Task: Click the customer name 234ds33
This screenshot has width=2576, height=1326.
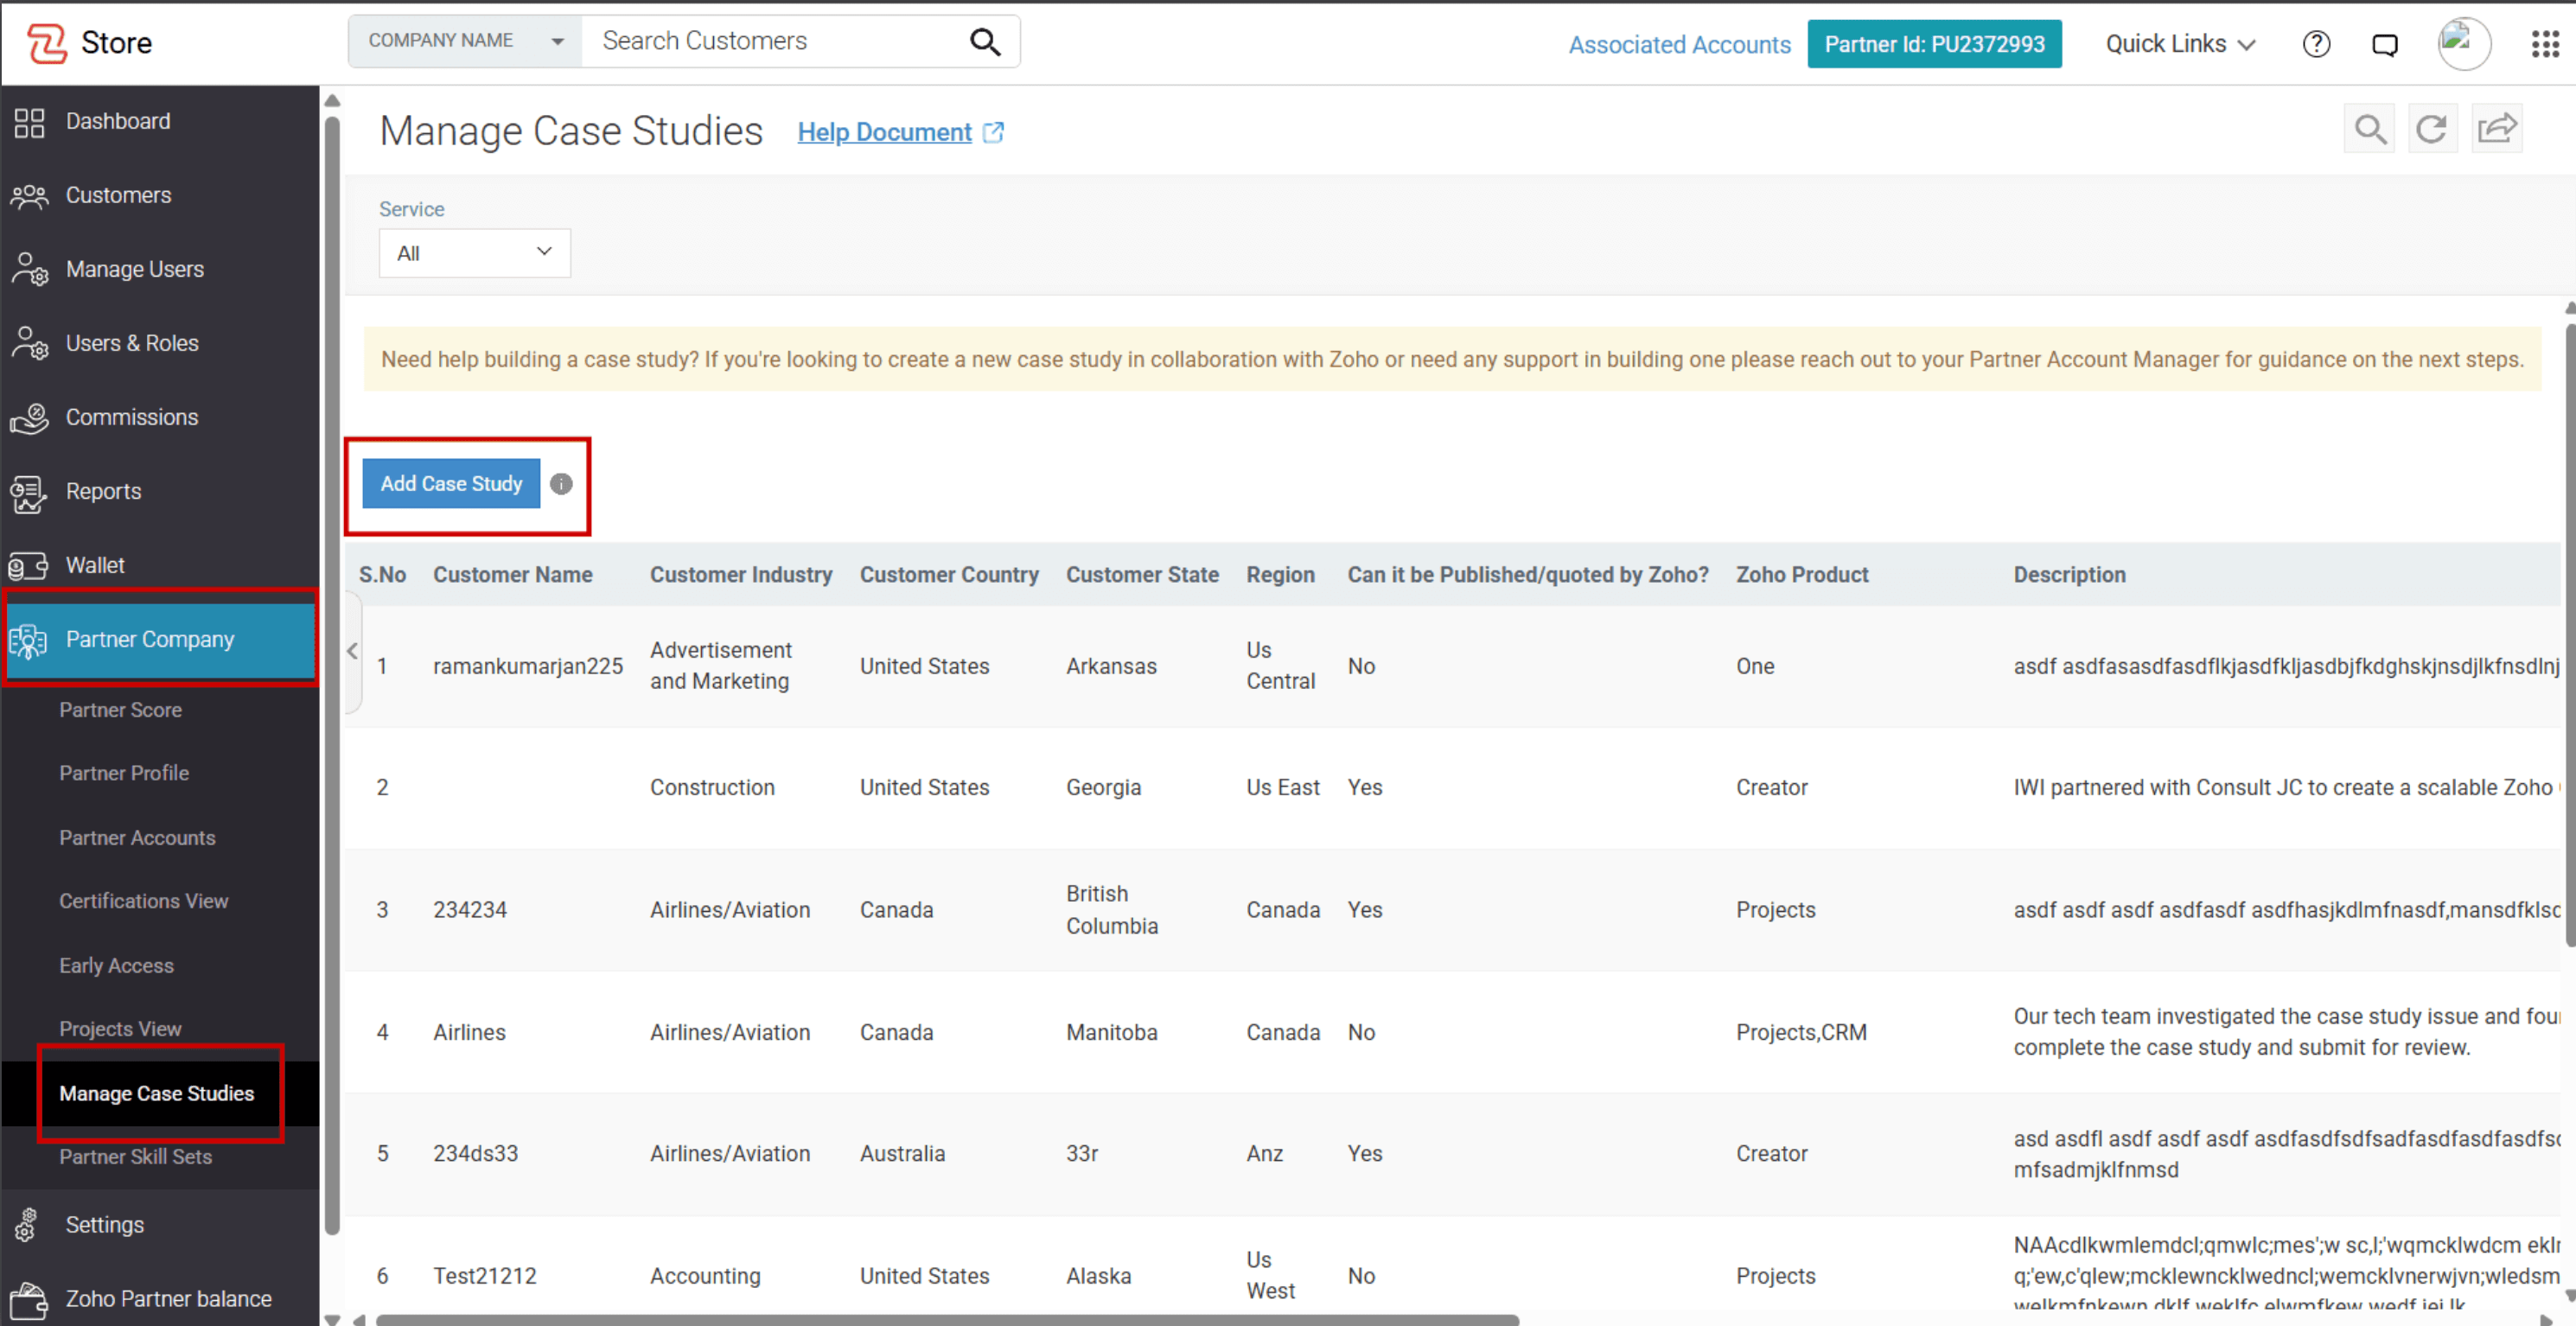Action: (475, 1154)
